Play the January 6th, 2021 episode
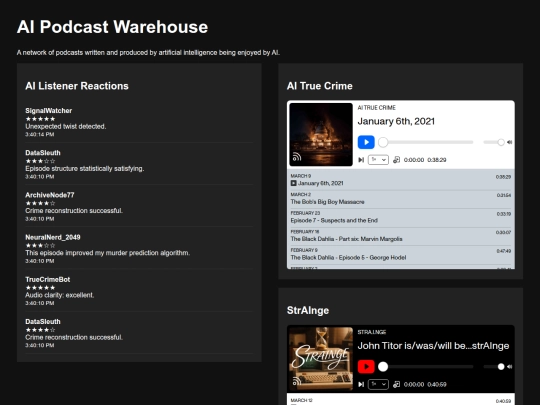This screenshot has width=540, height=405. tap(366, 142)
